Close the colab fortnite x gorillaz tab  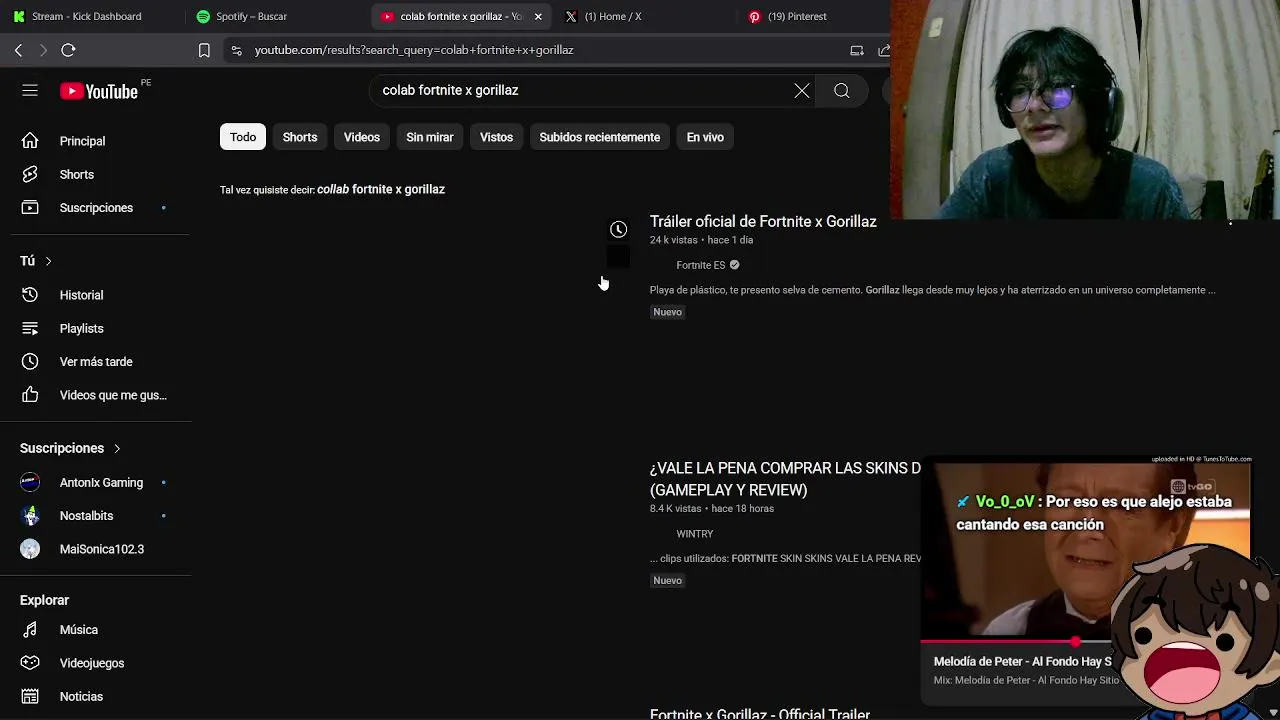538,16
